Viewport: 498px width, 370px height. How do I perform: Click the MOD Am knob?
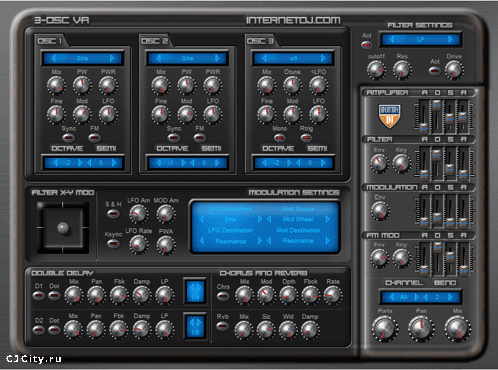tap(166, 213)
